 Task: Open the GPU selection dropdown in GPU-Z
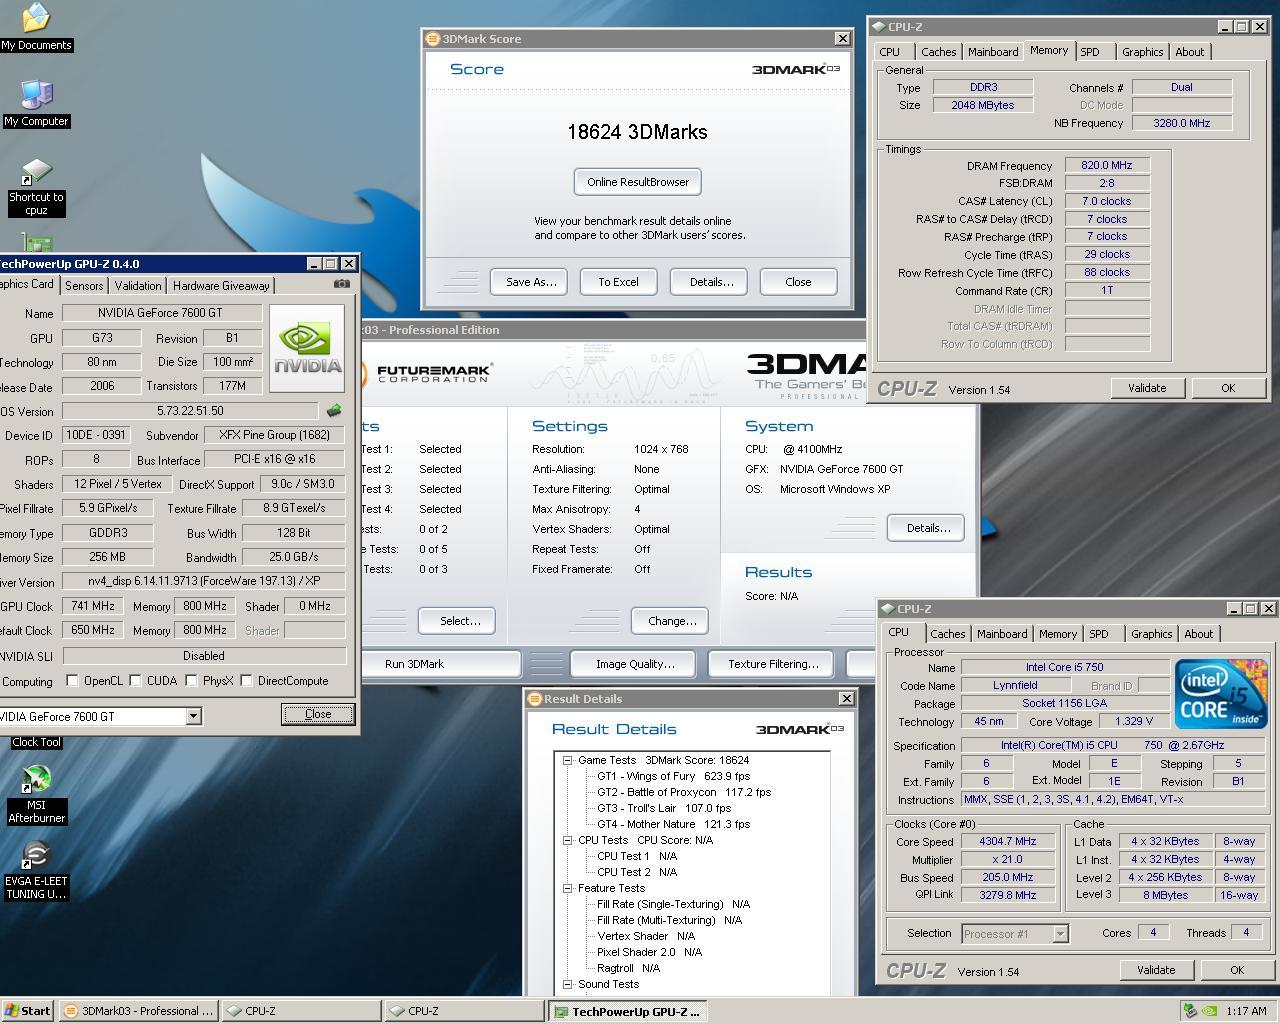(193, 716)
